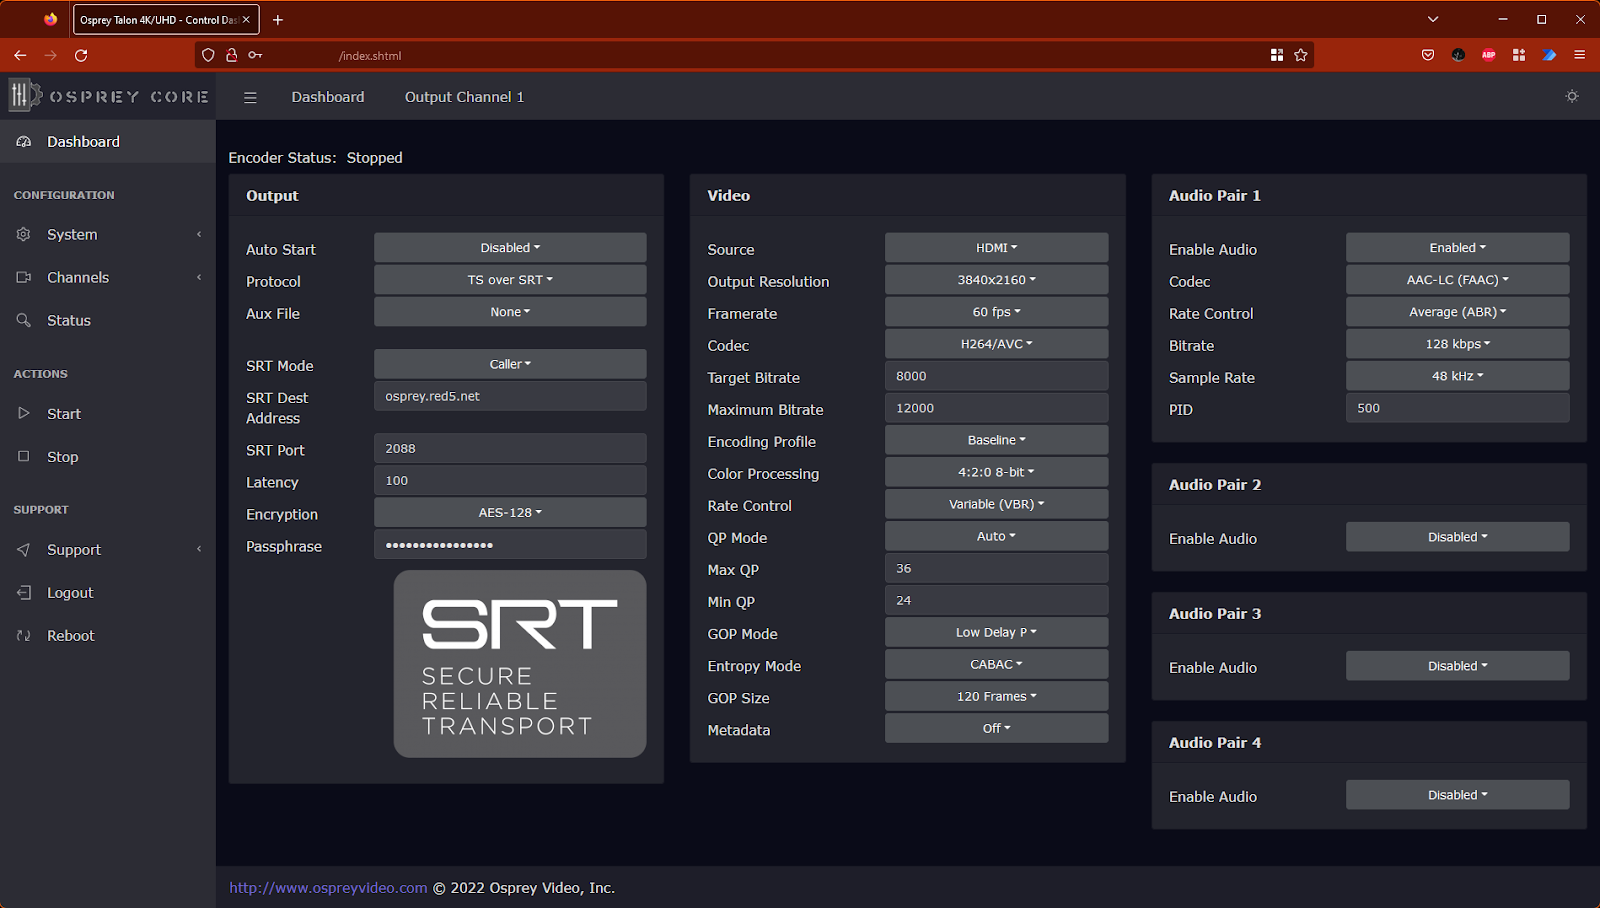Click the Dashboard gauge icon in sidebar

24,142
